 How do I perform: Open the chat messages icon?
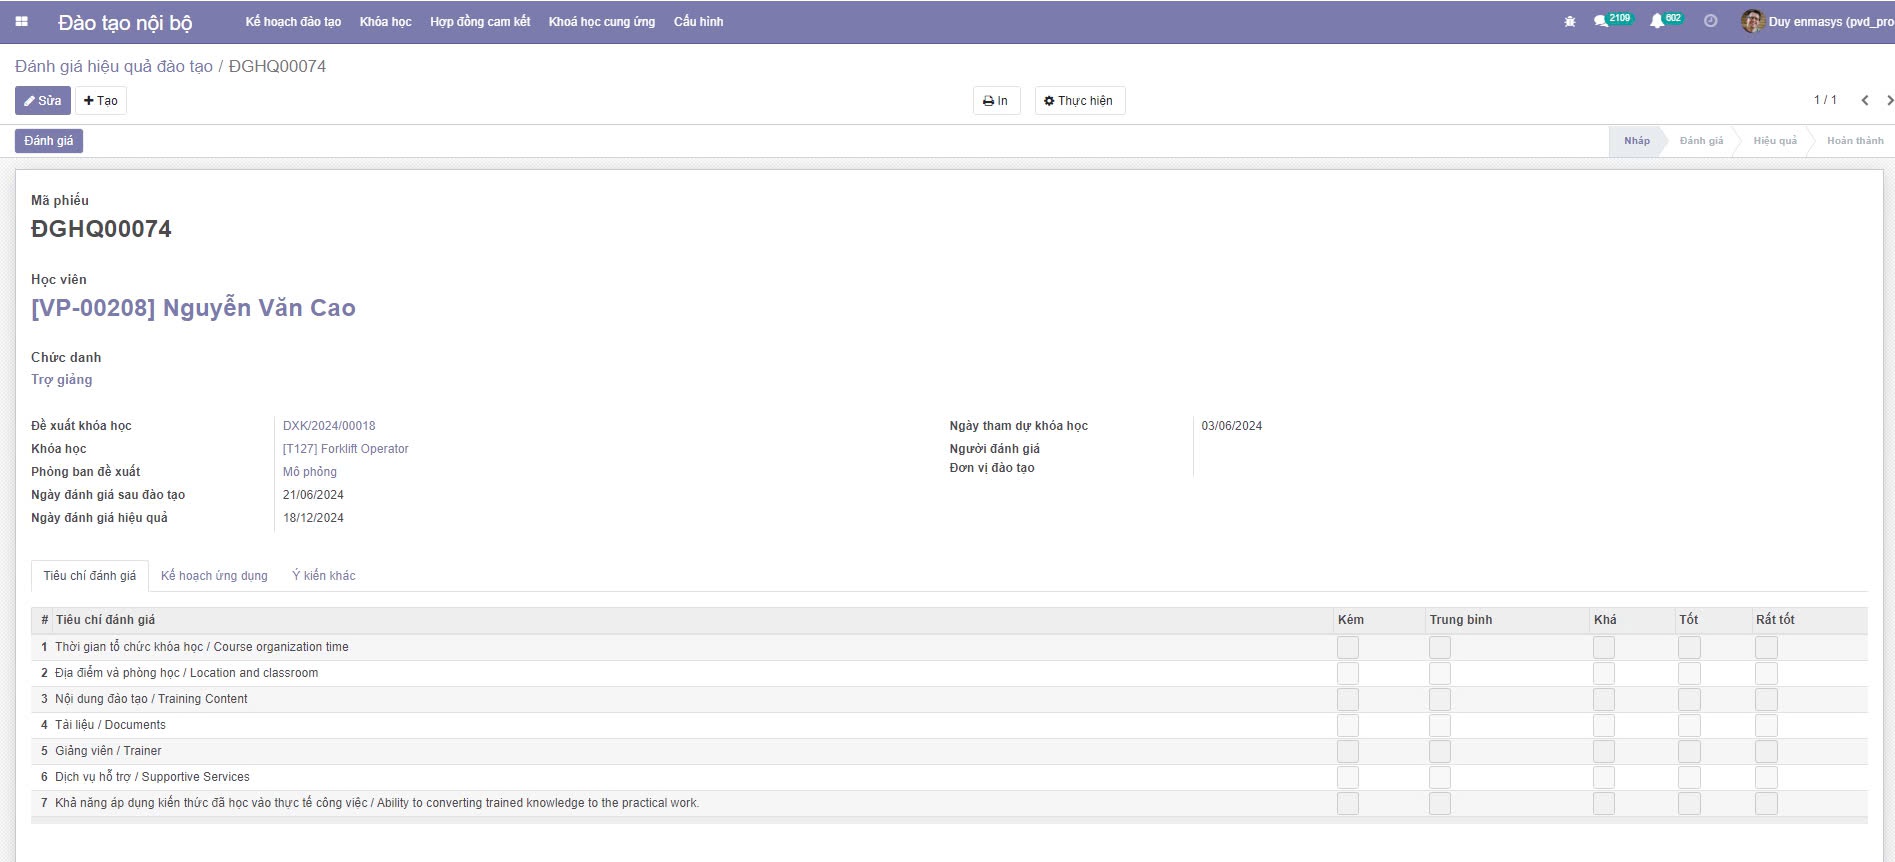point(1602,21)
